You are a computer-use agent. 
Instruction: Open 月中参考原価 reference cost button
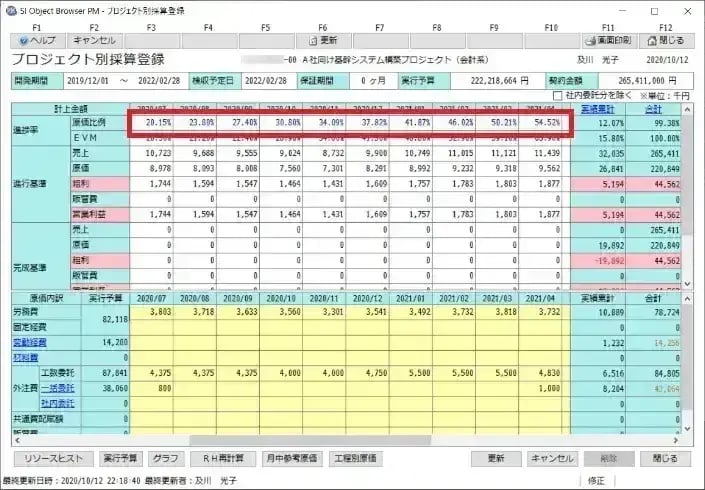coord(291,458)
